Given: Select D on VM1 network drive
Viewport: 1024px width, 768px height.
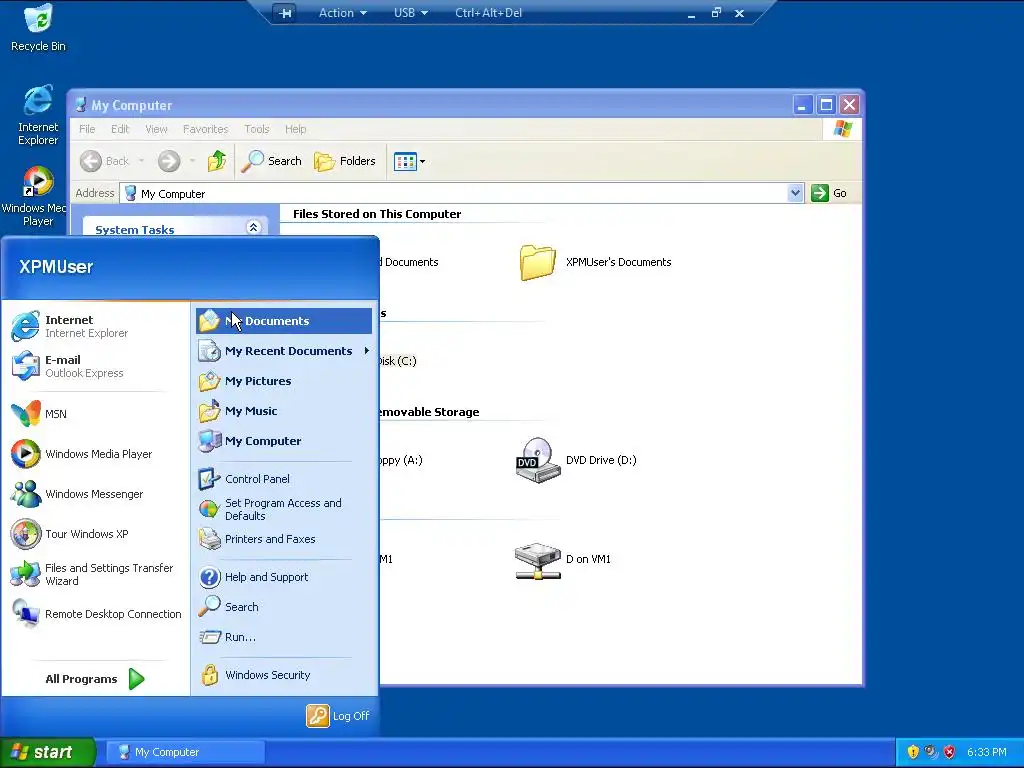Looking at the screenshot, I should (x=563, y=560).
